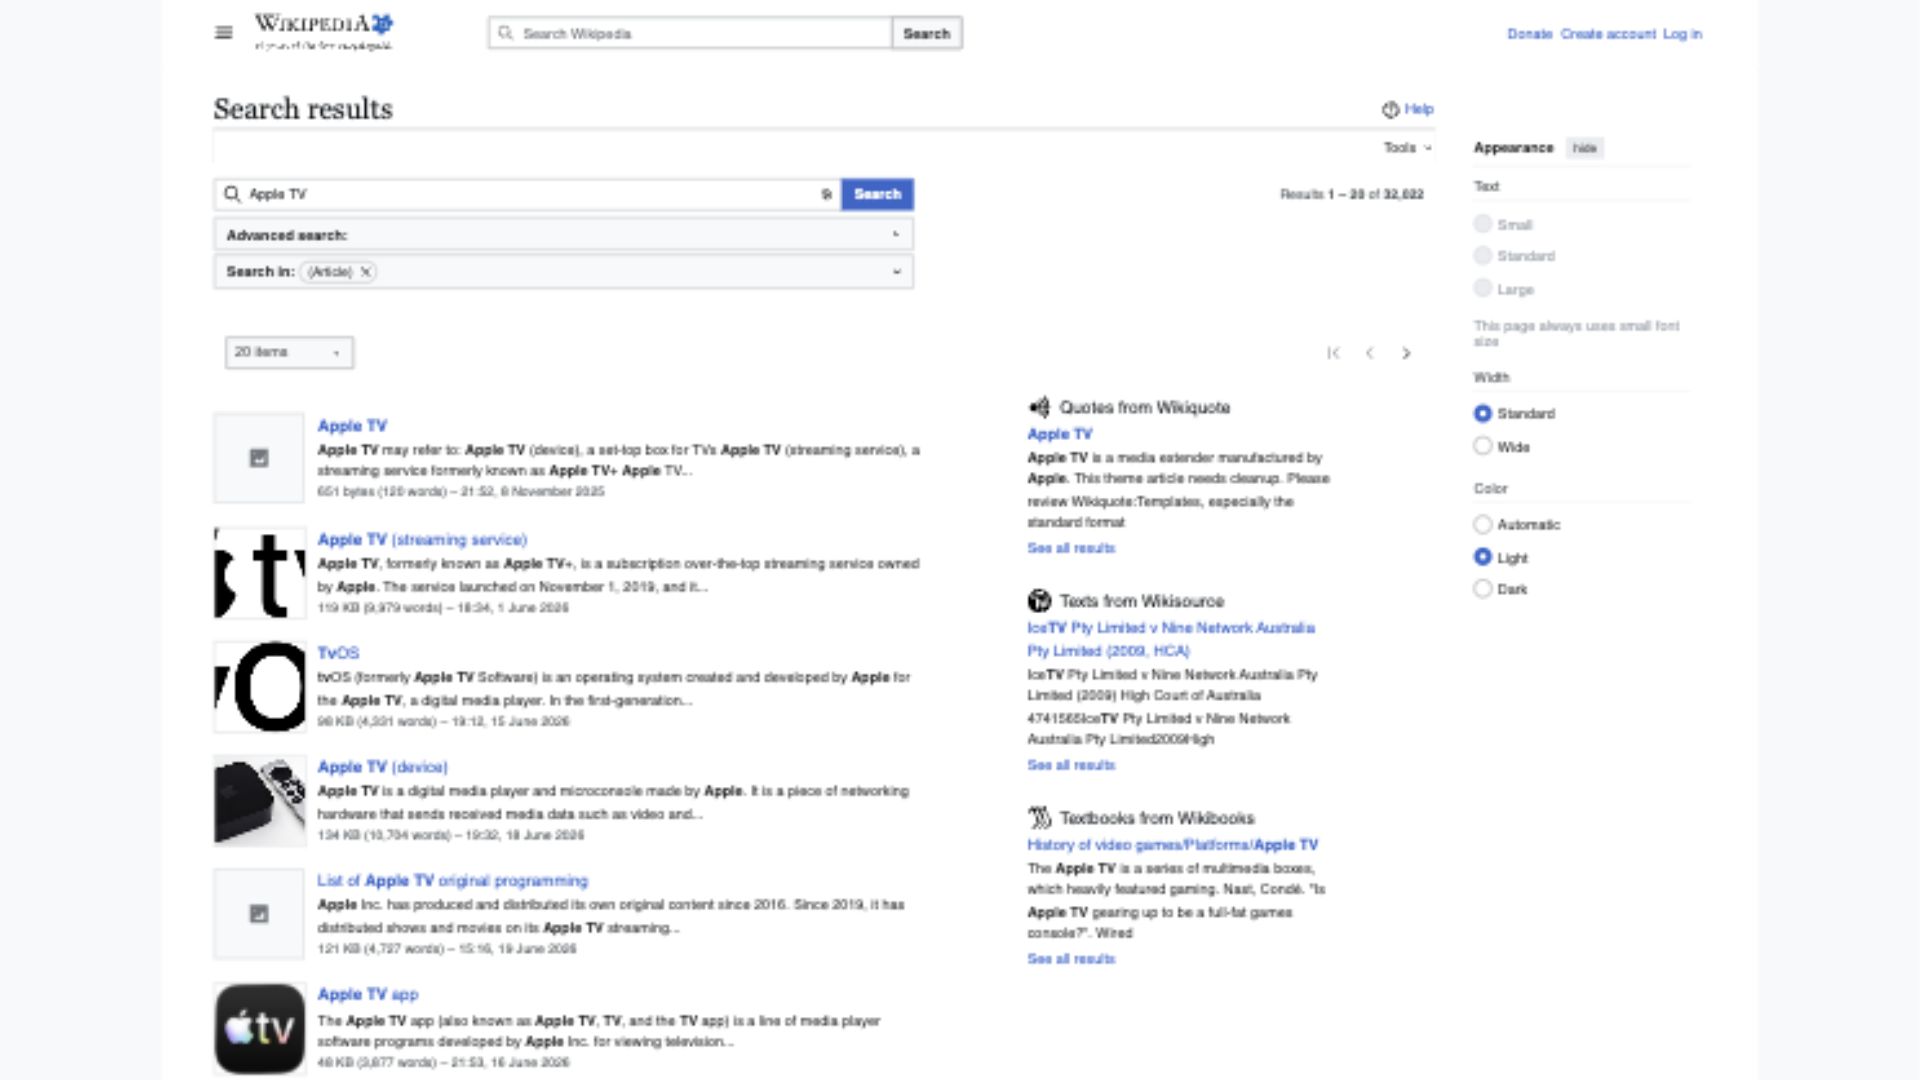Select Automatic color mode
Image resolution: width=1920 pixels, height=1080 pixels.
pos(1483,524)
